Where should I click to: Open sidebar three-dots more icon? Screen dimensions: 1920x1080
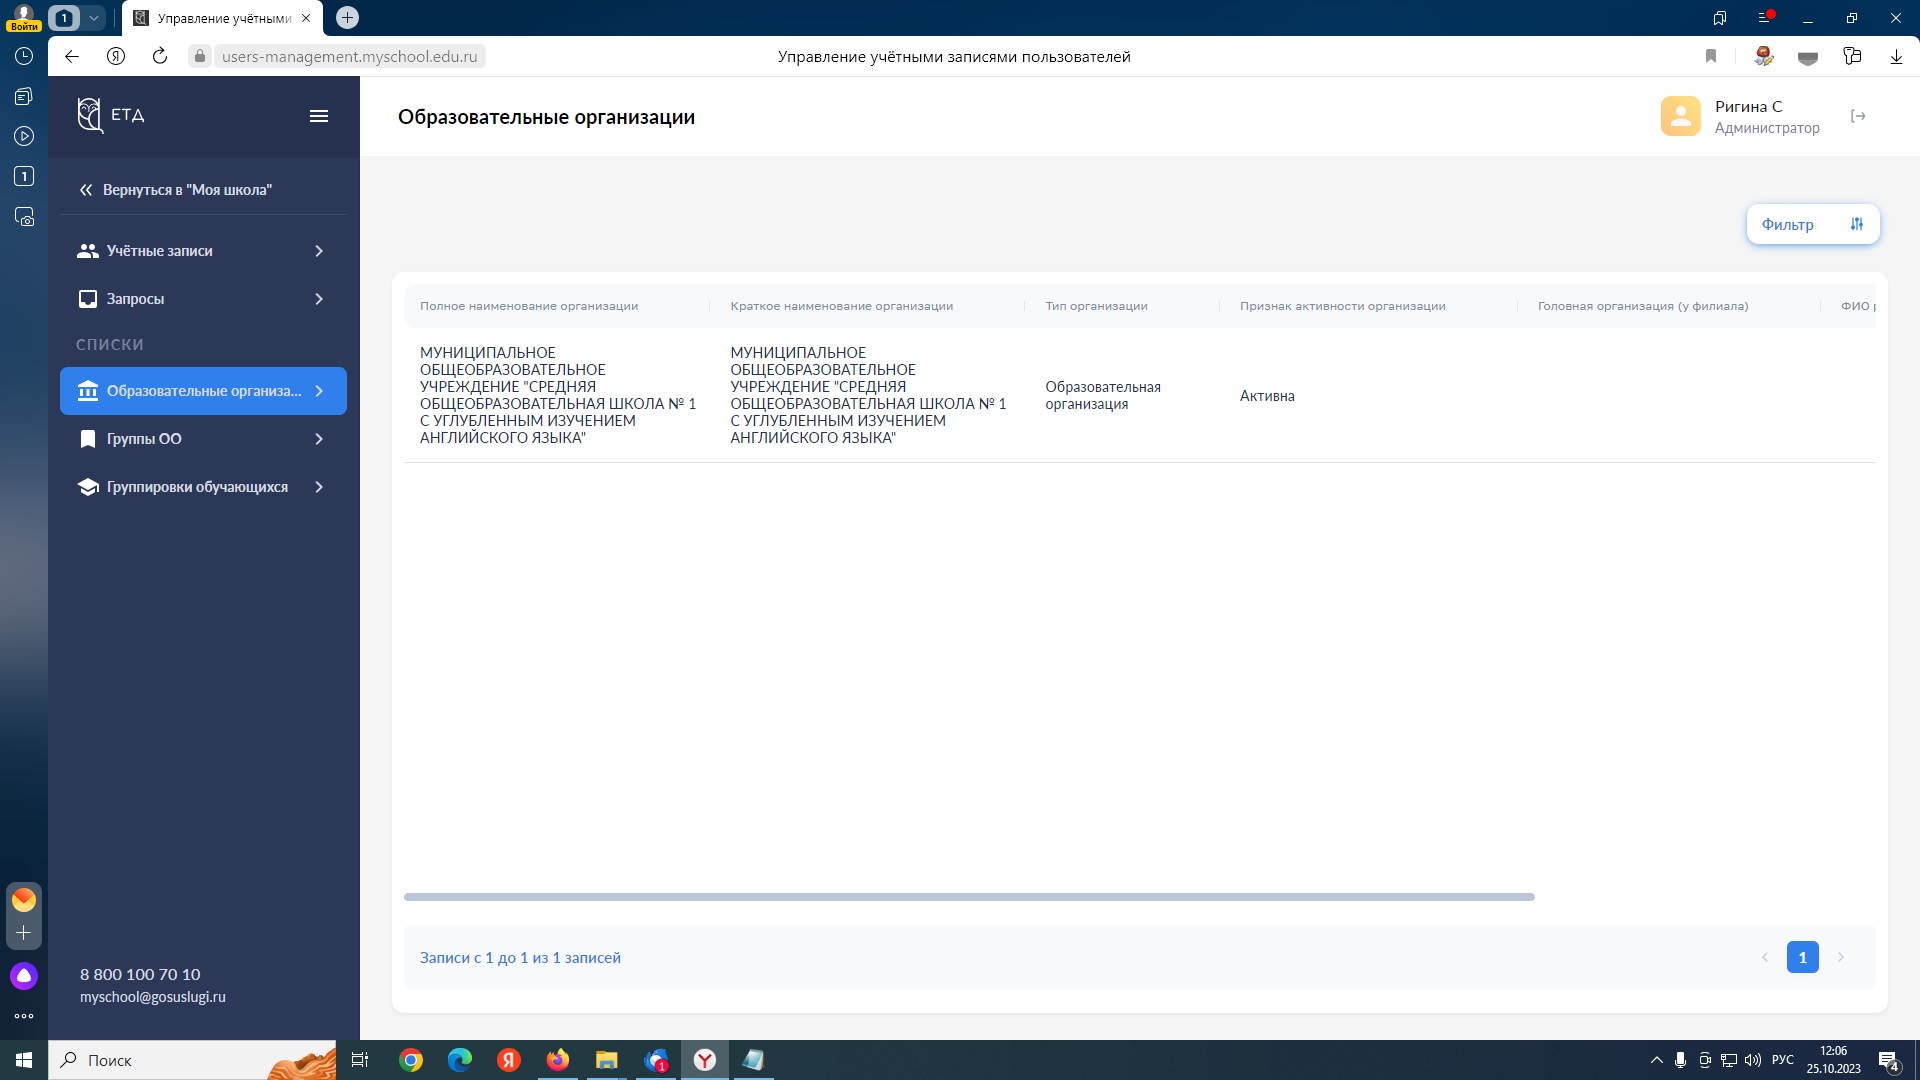tap(24, 1016)
